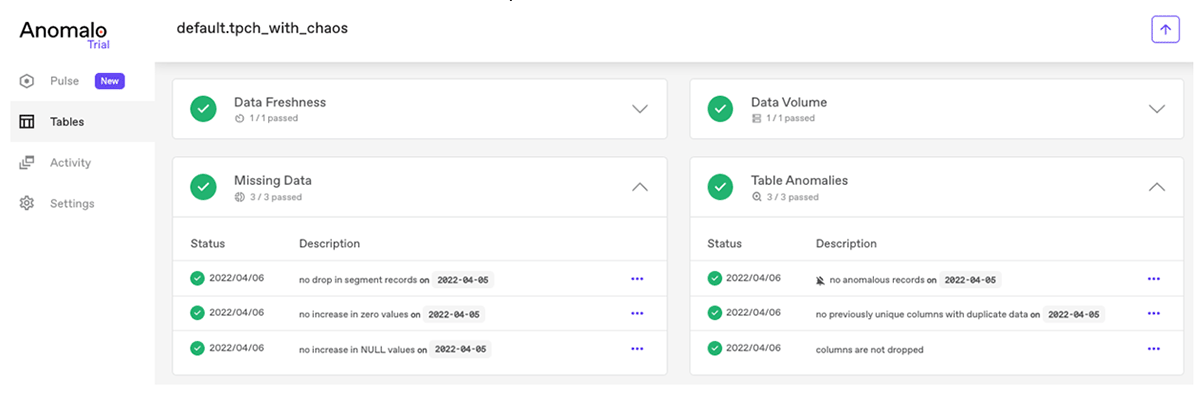Click the Data Freshness green checkmark icon

204,109
